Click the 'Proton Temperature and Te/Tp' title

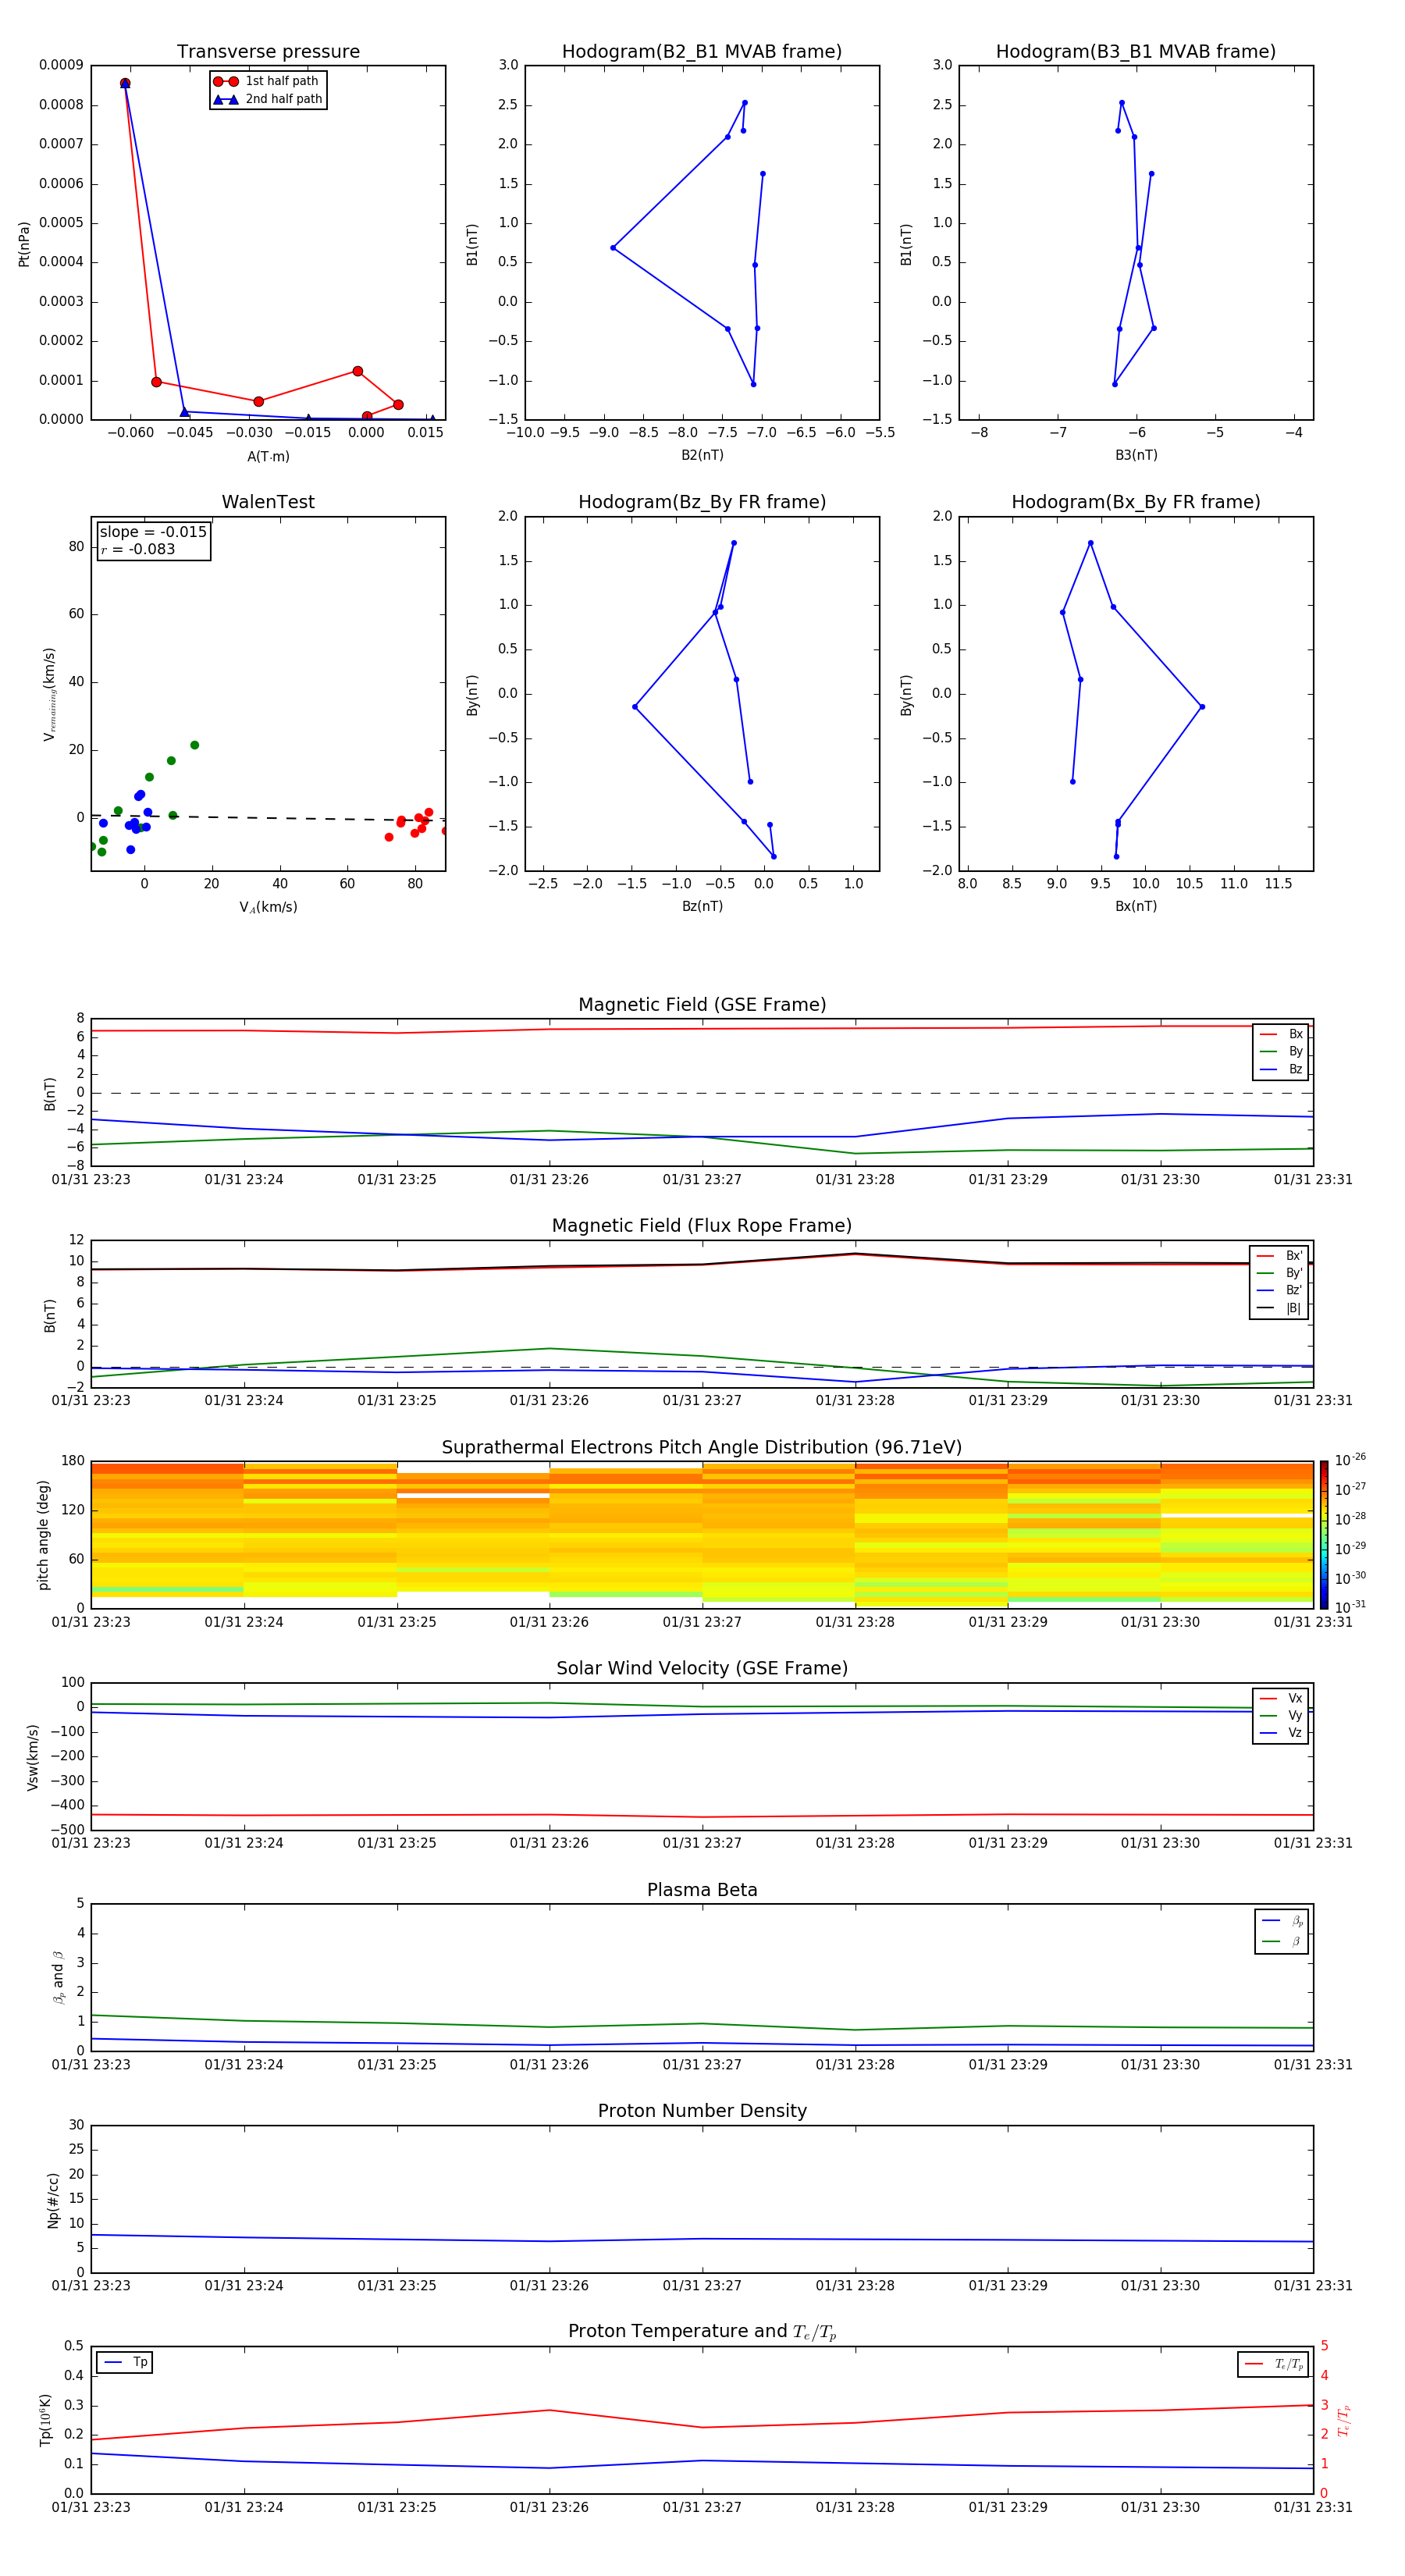tap(702, 2332)
